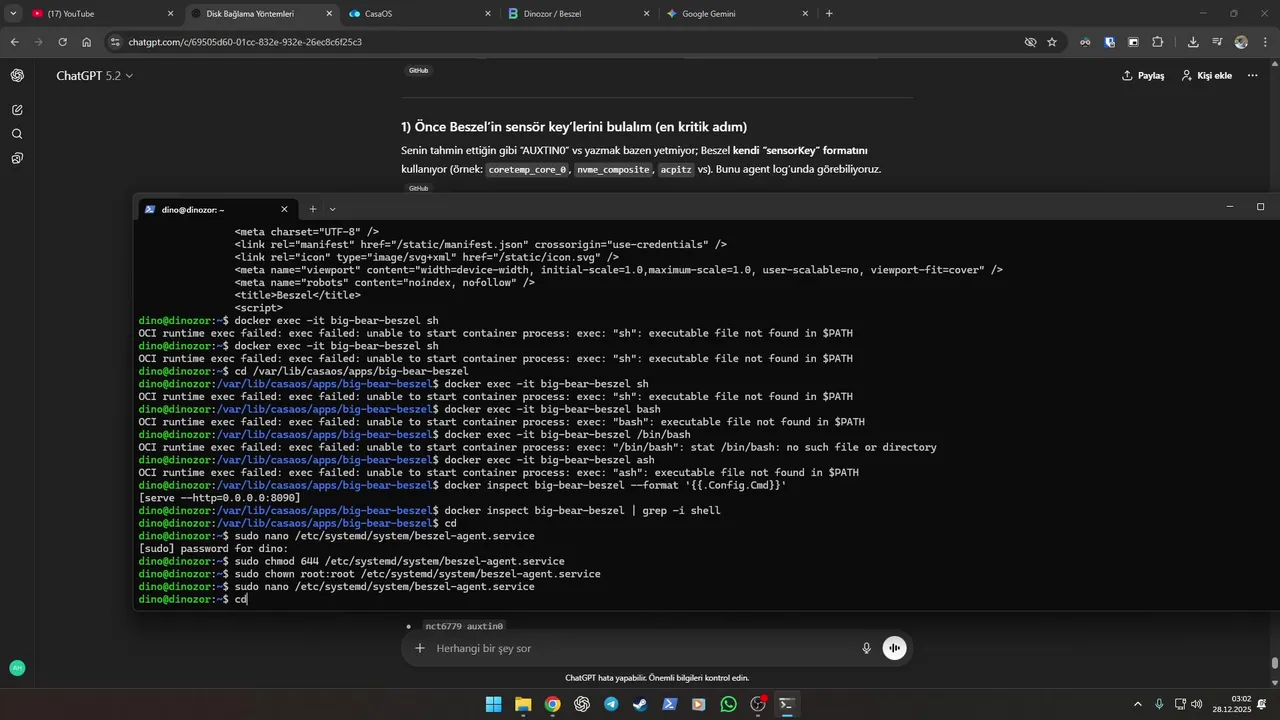Open File Explorer from the taskbar
The image size is (1280, 720).
522,704
